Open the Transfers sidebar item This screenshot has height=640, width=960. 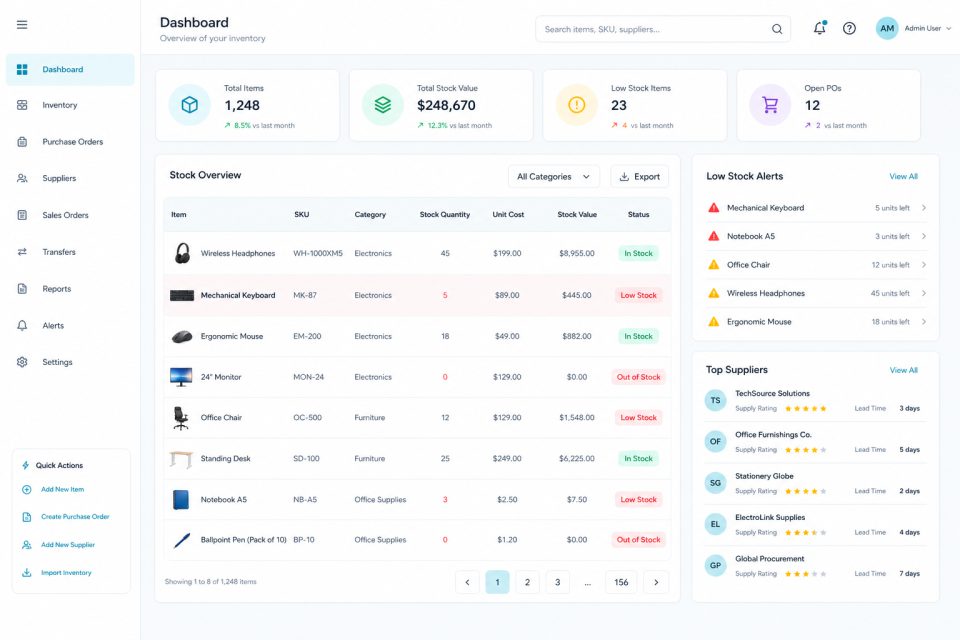pos(70,252)
